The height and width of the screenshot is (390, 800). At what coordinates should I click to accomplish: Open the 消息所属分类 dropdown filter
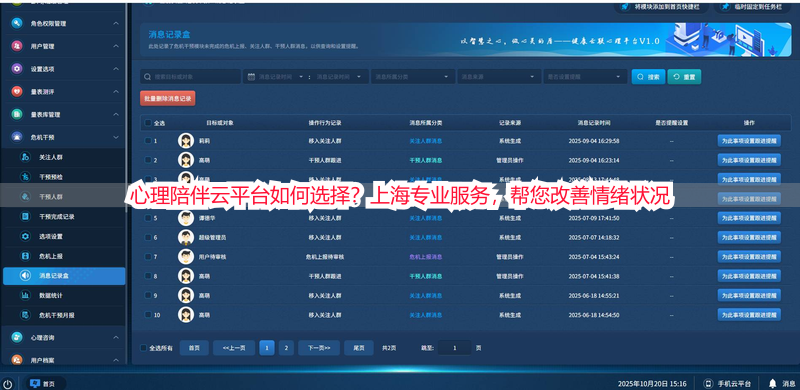tap(413, 77)
